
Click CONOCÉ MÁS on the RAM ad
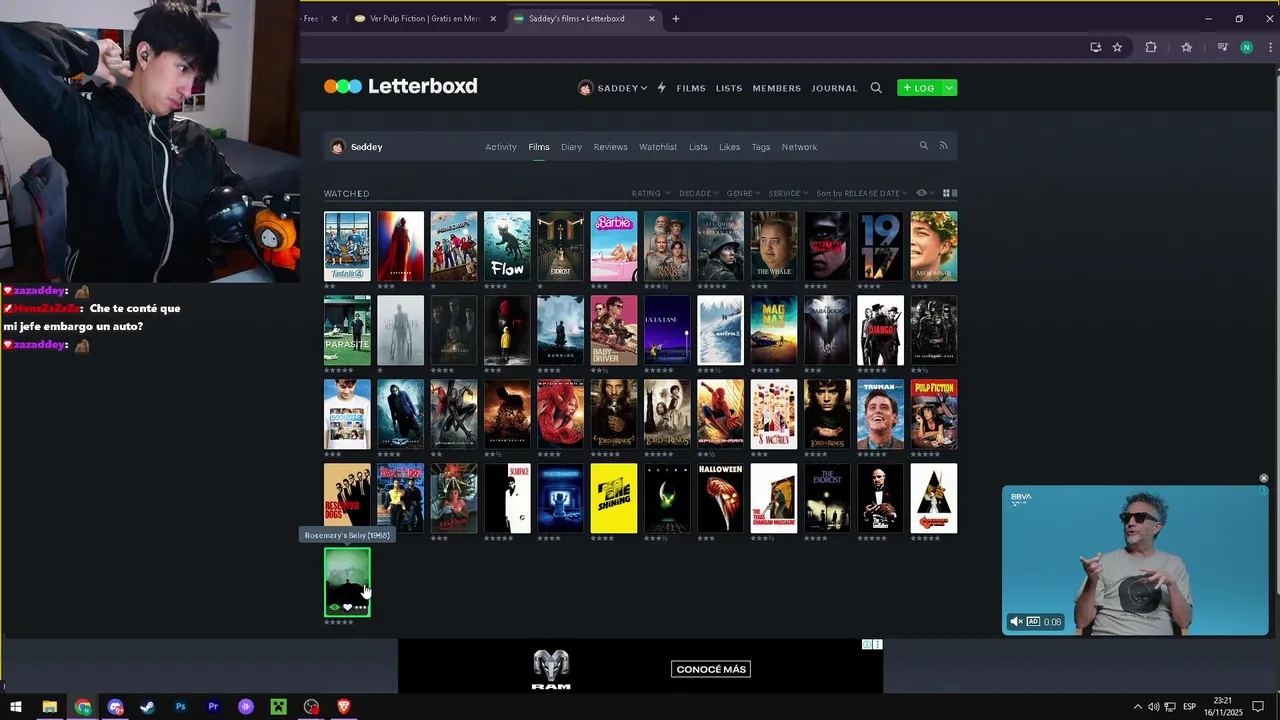point(711,669)
